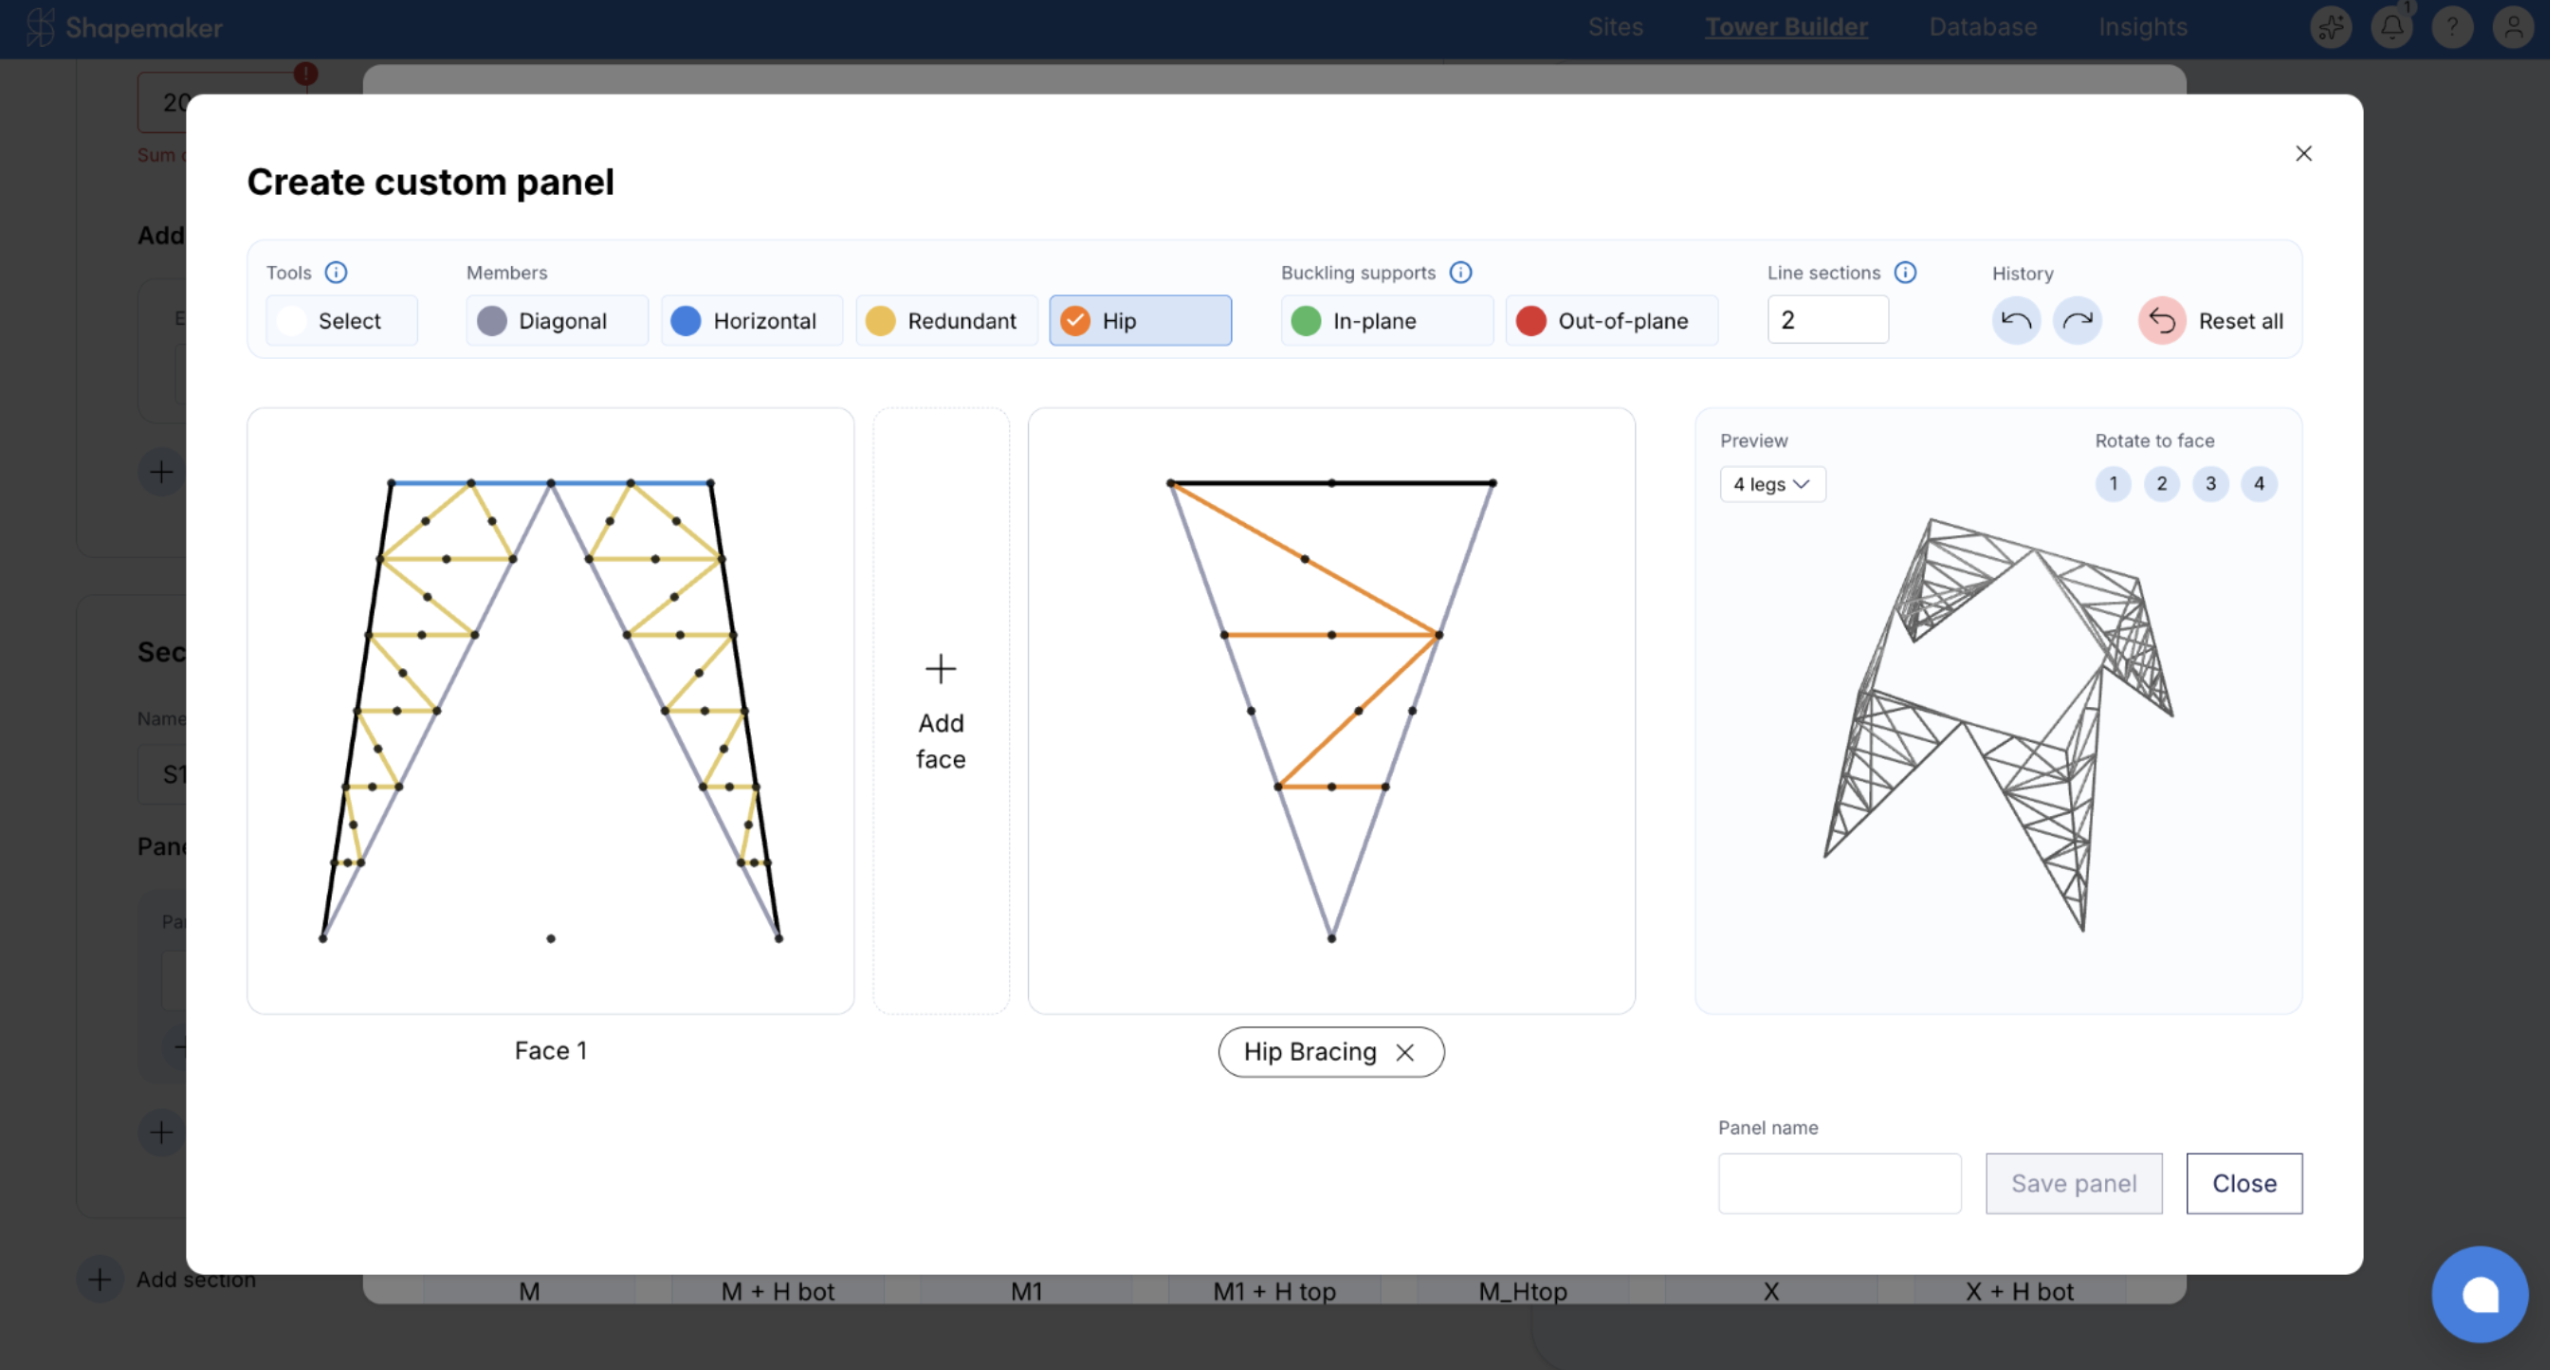Open the Sites tab

[1615, 27]
